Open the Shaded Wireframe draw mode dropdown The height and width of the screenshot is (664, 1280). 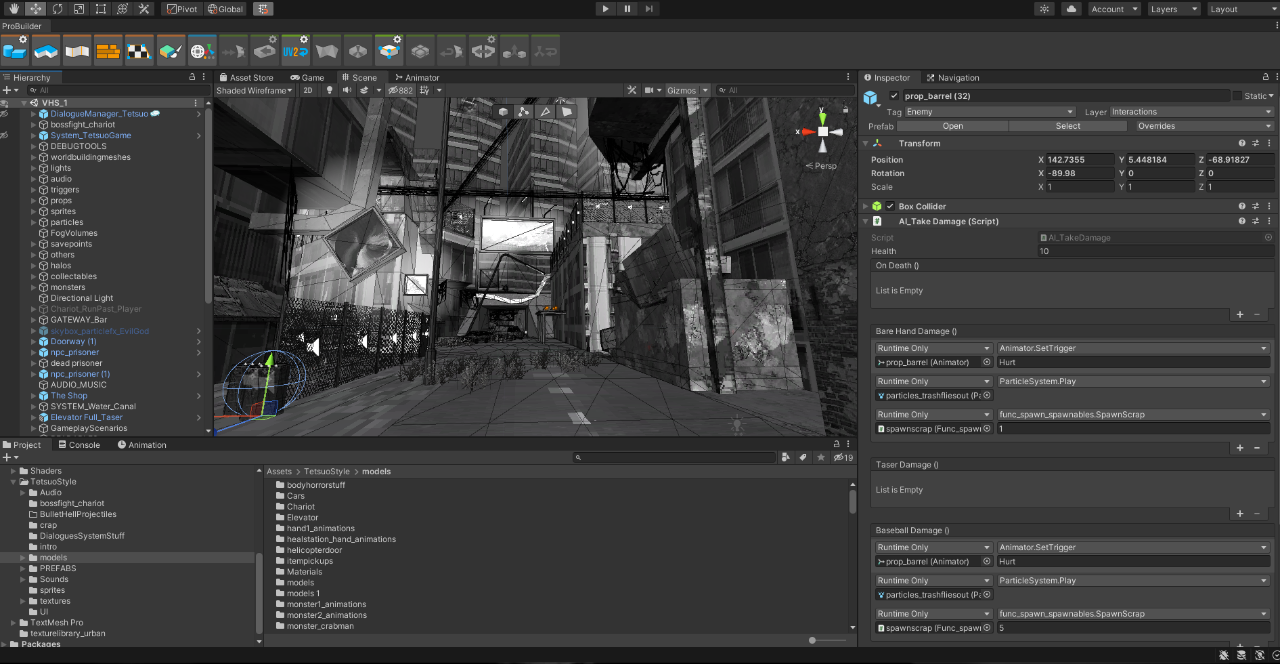255,90
